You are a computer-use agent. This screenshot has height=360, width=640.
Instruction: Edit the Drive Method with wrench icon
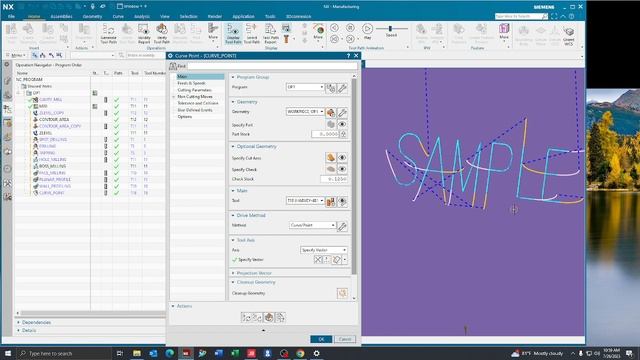(x=342, y=226)
